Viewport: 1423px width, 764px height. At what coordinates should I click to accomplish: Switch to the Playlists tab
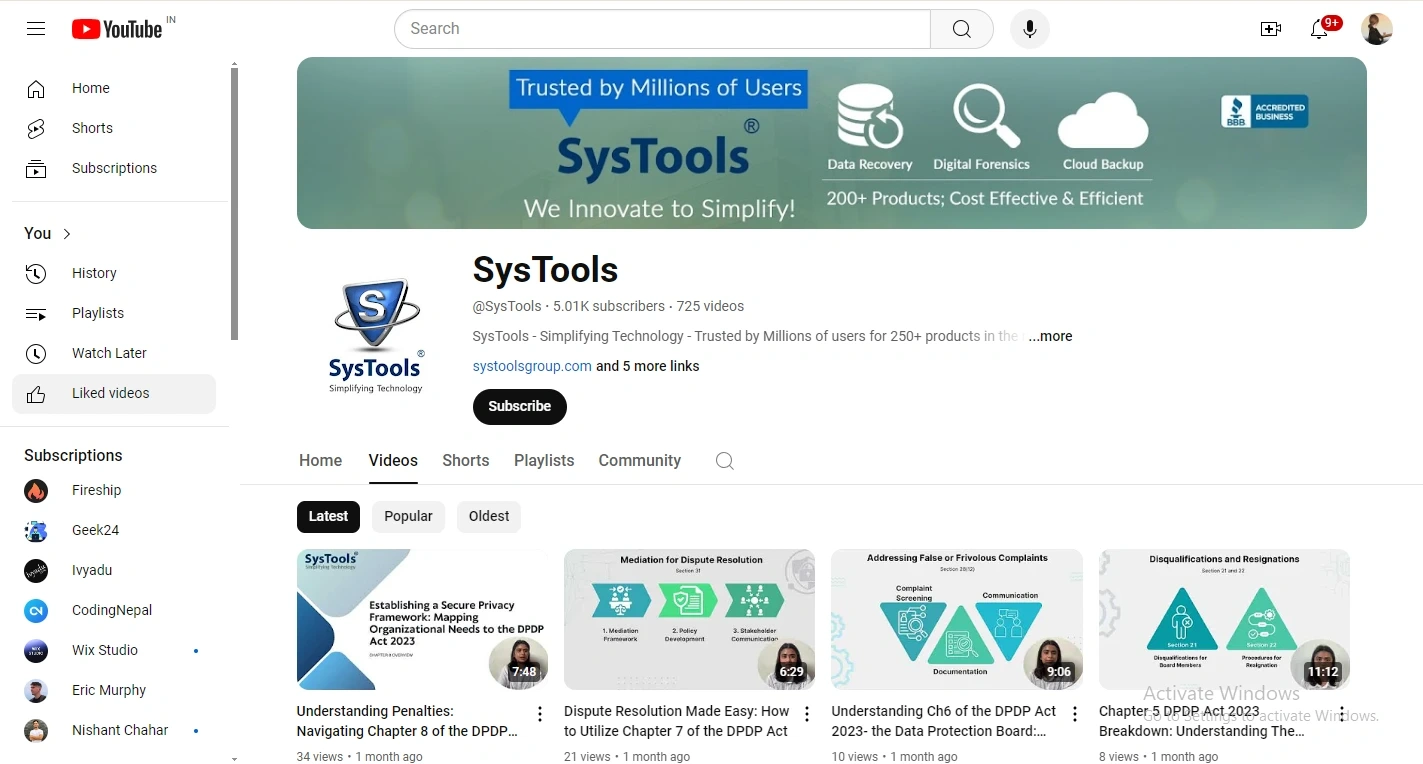tap(543, 460)
